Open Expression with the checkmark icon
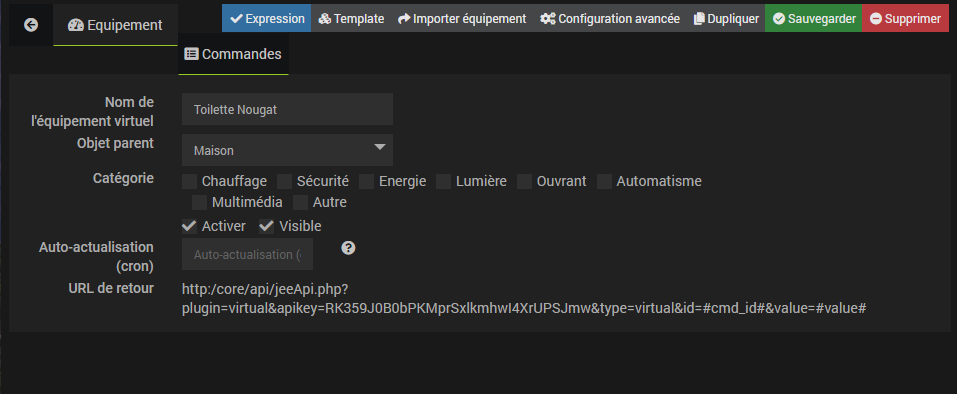This screenshot has height=394, width=957. 267,18
